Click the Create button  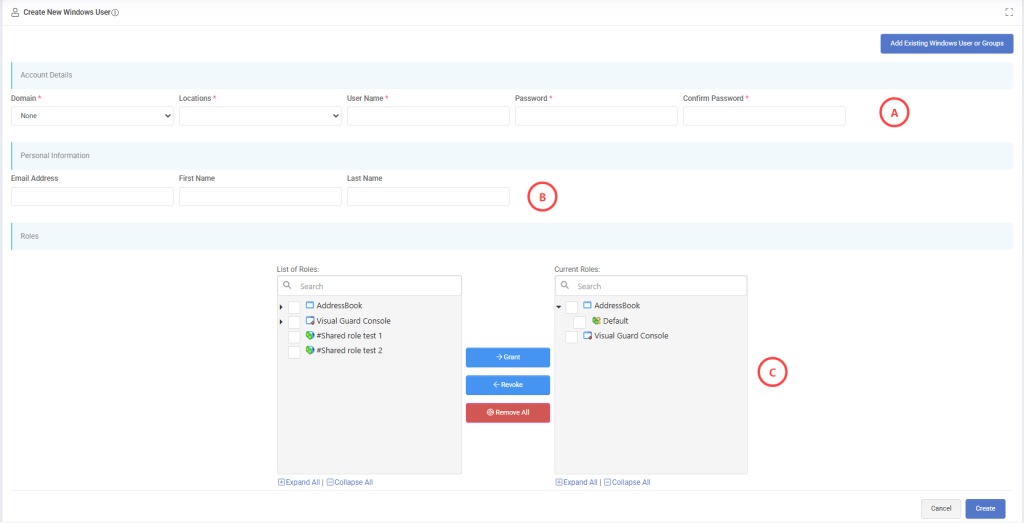tap(985, 509)
